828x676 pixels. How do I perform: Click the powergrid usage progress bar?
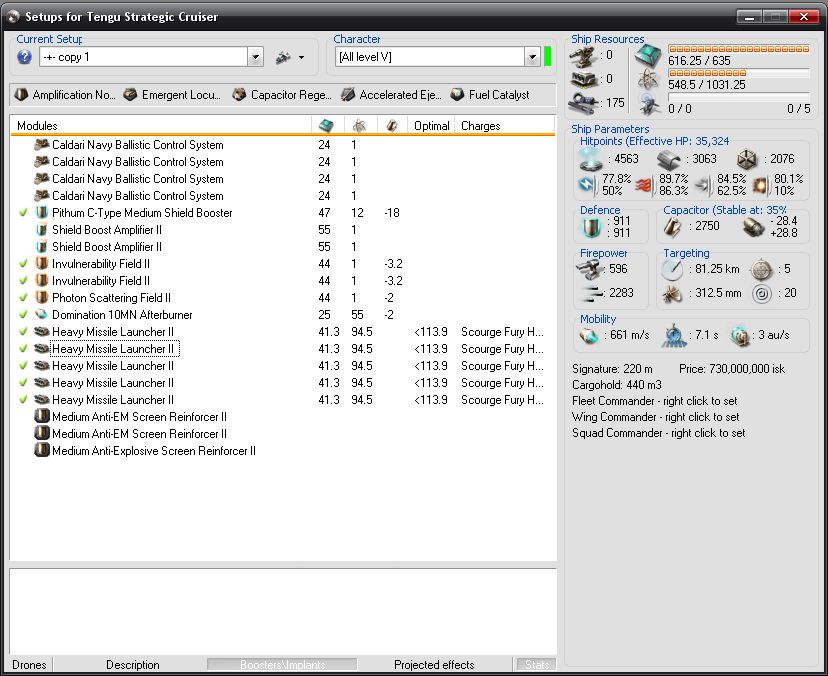click(x=739, y=73)
